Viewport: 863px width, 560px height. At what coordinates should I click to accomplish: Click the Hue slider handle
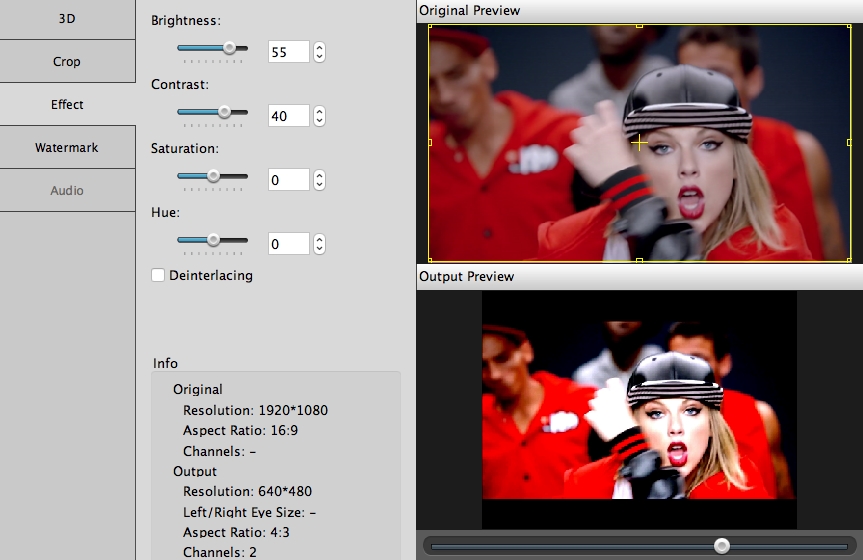213,240
